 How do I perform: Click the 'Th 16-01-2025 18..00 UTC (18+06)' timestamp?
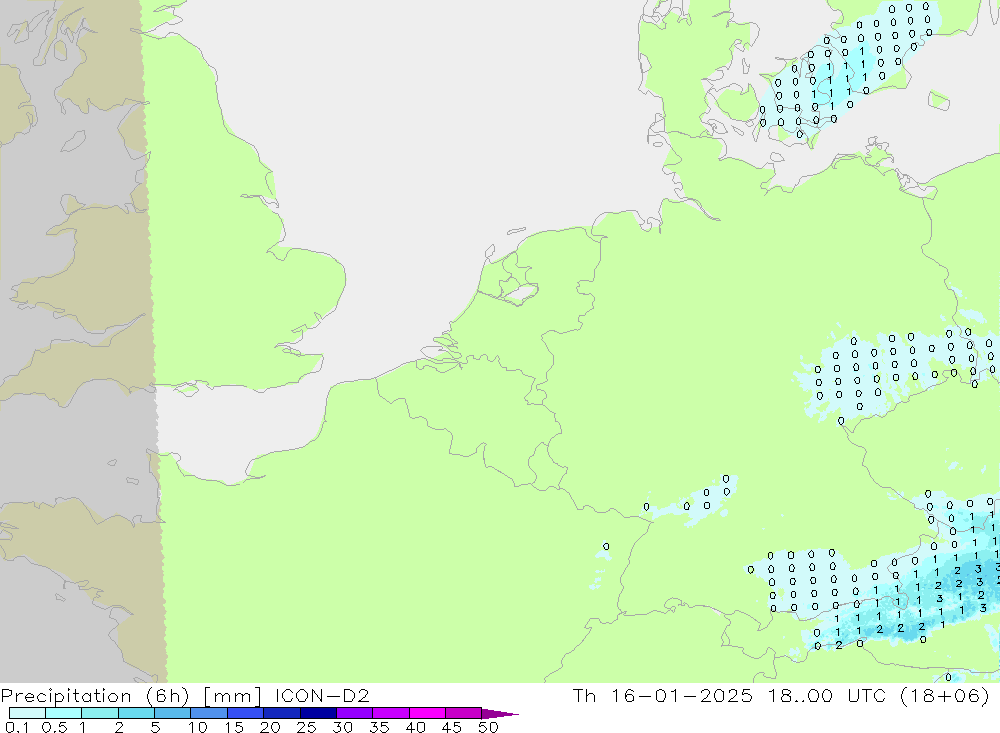pos(781,695)
